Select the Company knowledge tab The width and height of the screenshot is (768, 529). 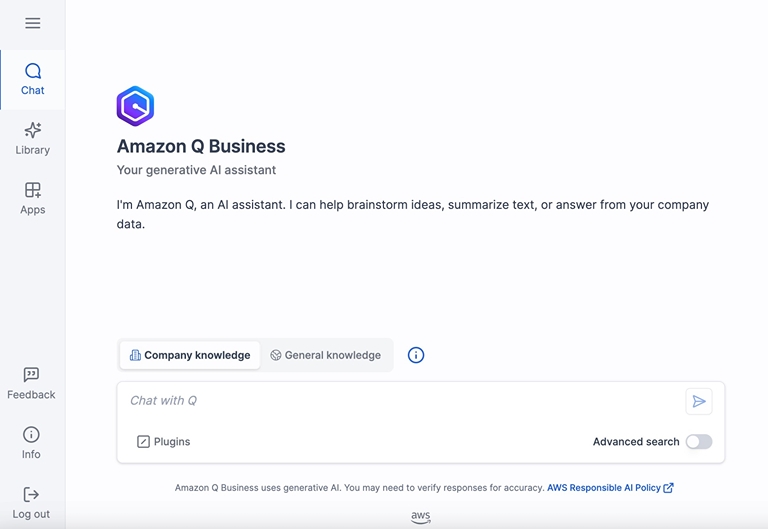click(x=190, y=355)
